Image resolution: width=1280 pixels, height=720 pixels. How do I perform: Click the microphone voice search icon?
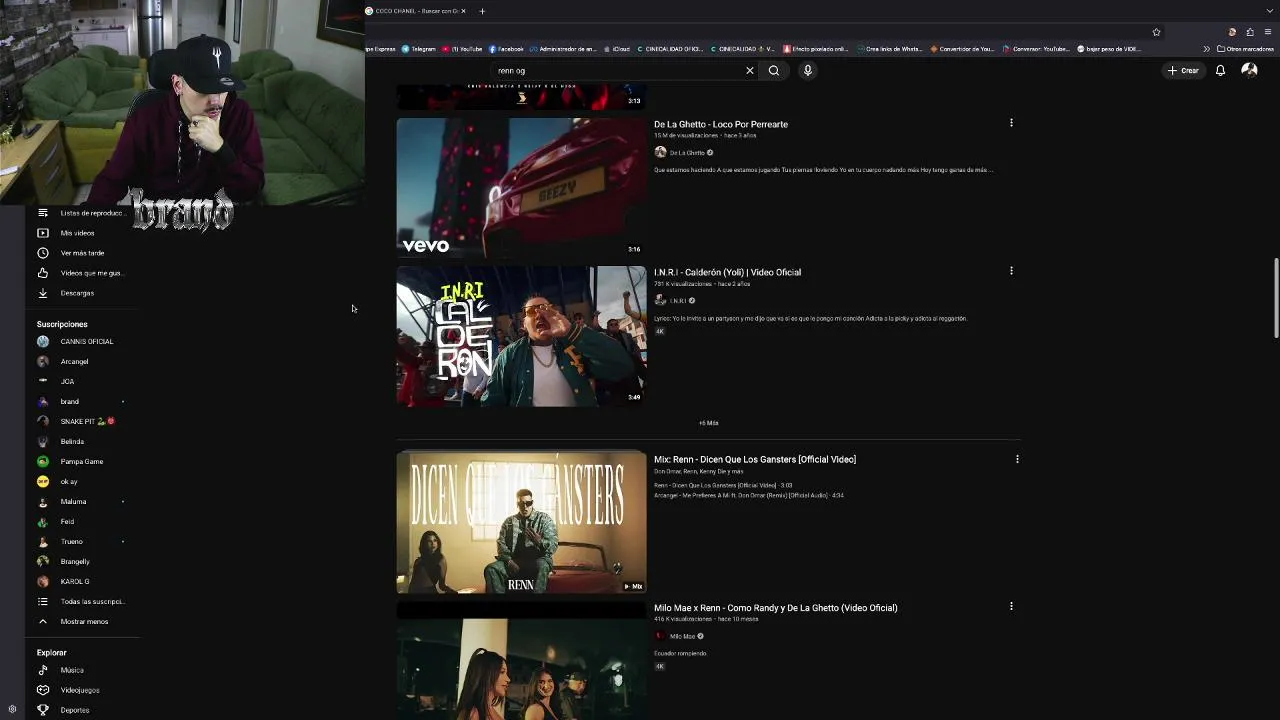pos(807,71)
